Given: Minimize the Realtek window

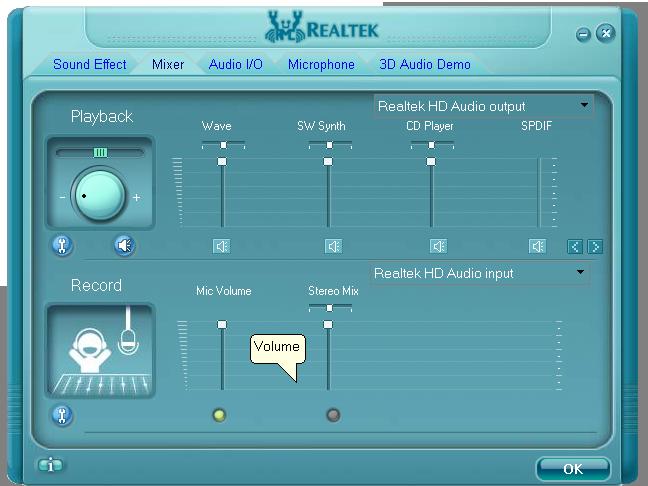Looking at the screenshot, I should point(583,34).
